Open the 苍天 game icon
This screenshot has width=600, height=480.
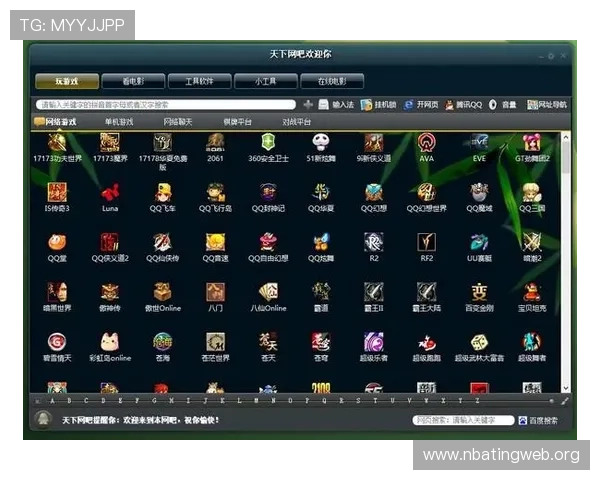[268, 347]
